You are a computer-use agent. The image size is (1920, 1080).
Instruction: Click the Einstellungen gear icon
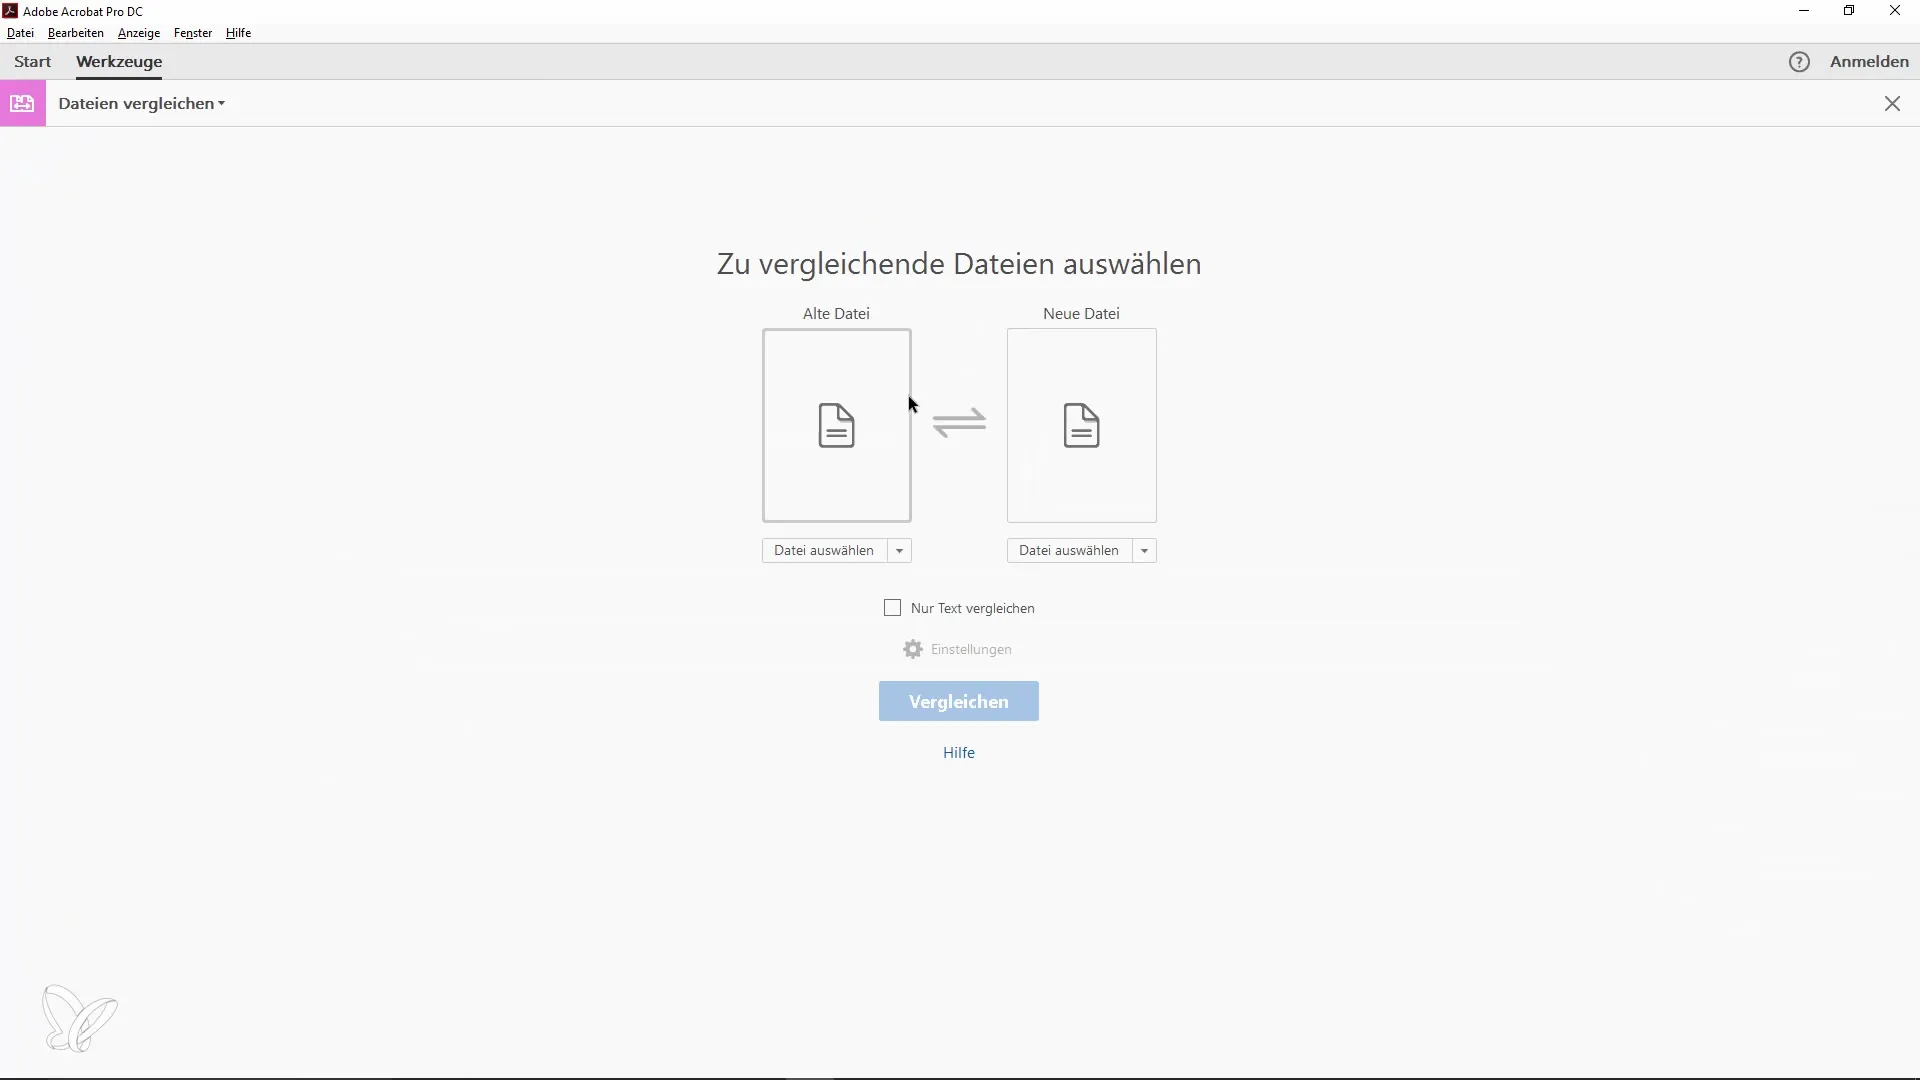pos(912,649)
